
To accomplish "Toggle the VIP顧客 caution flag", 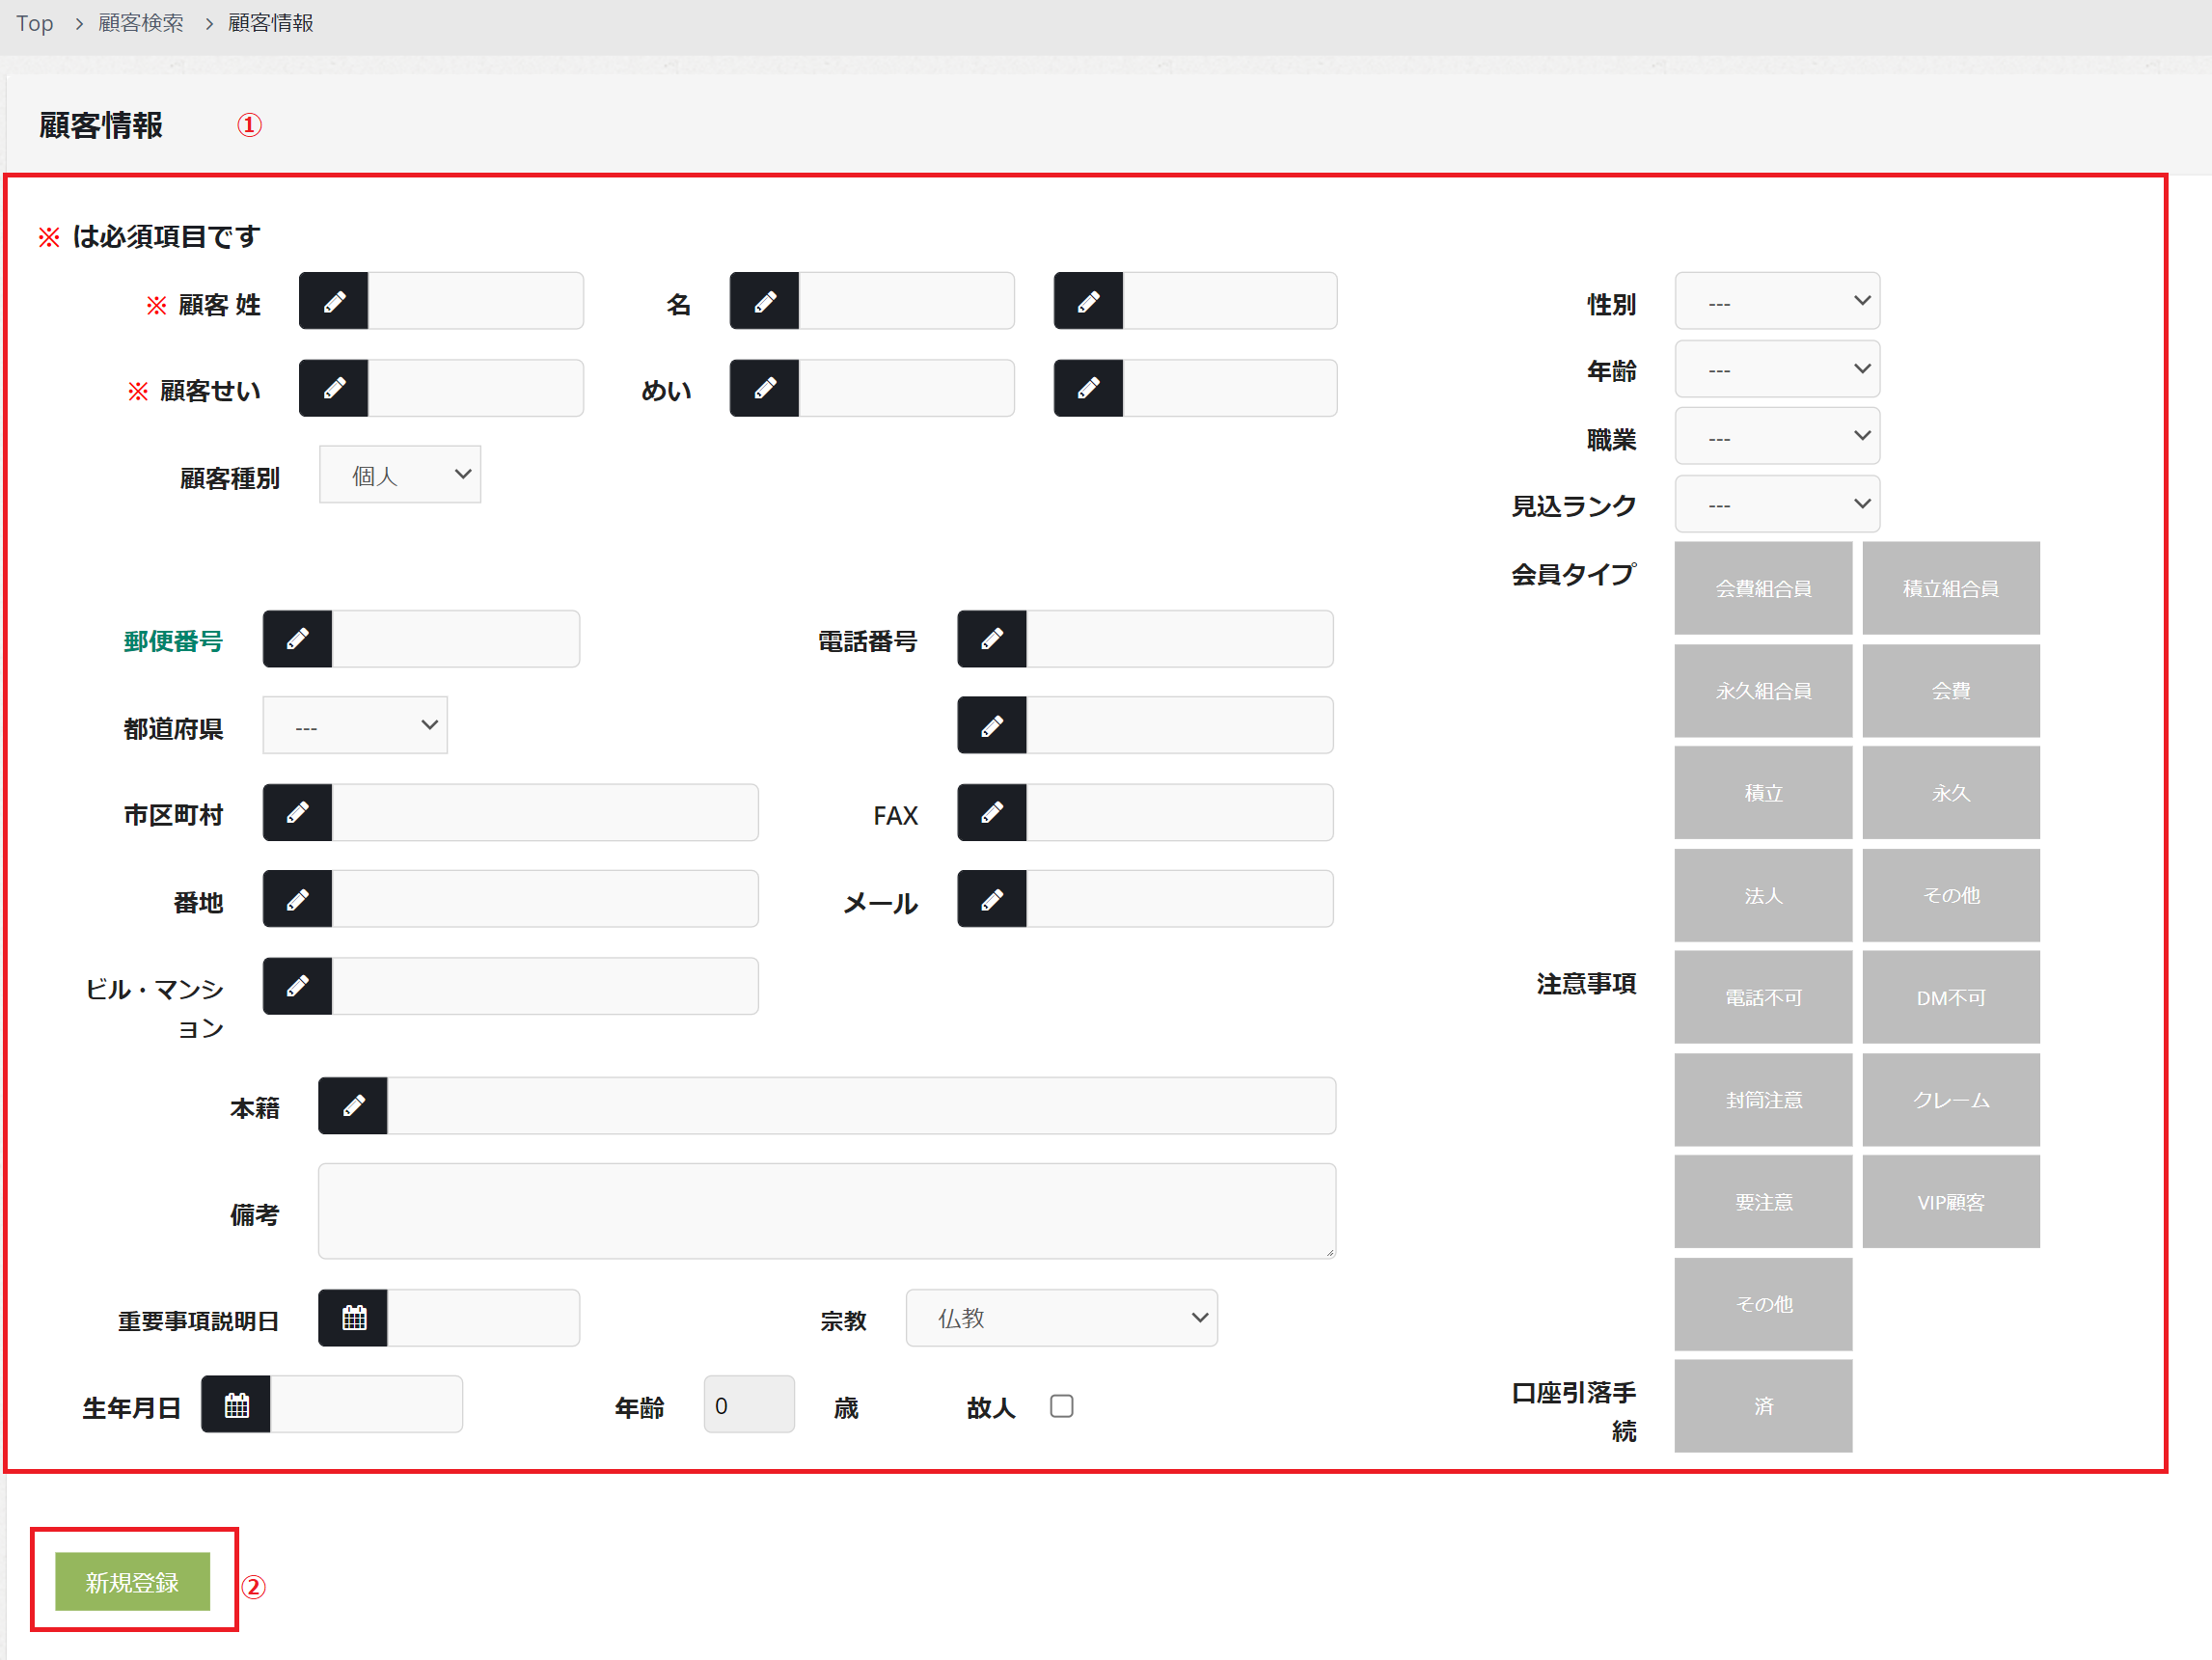I will 1950,1202.
